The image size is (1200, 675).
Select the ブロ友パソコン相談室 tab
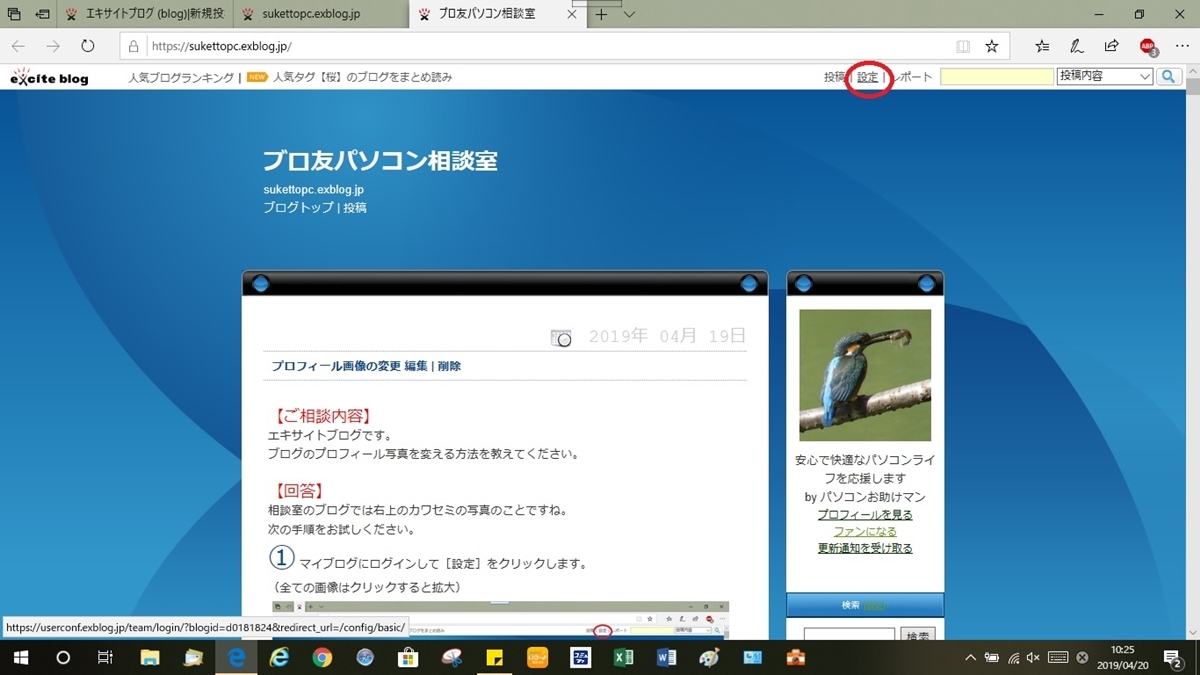486,15
